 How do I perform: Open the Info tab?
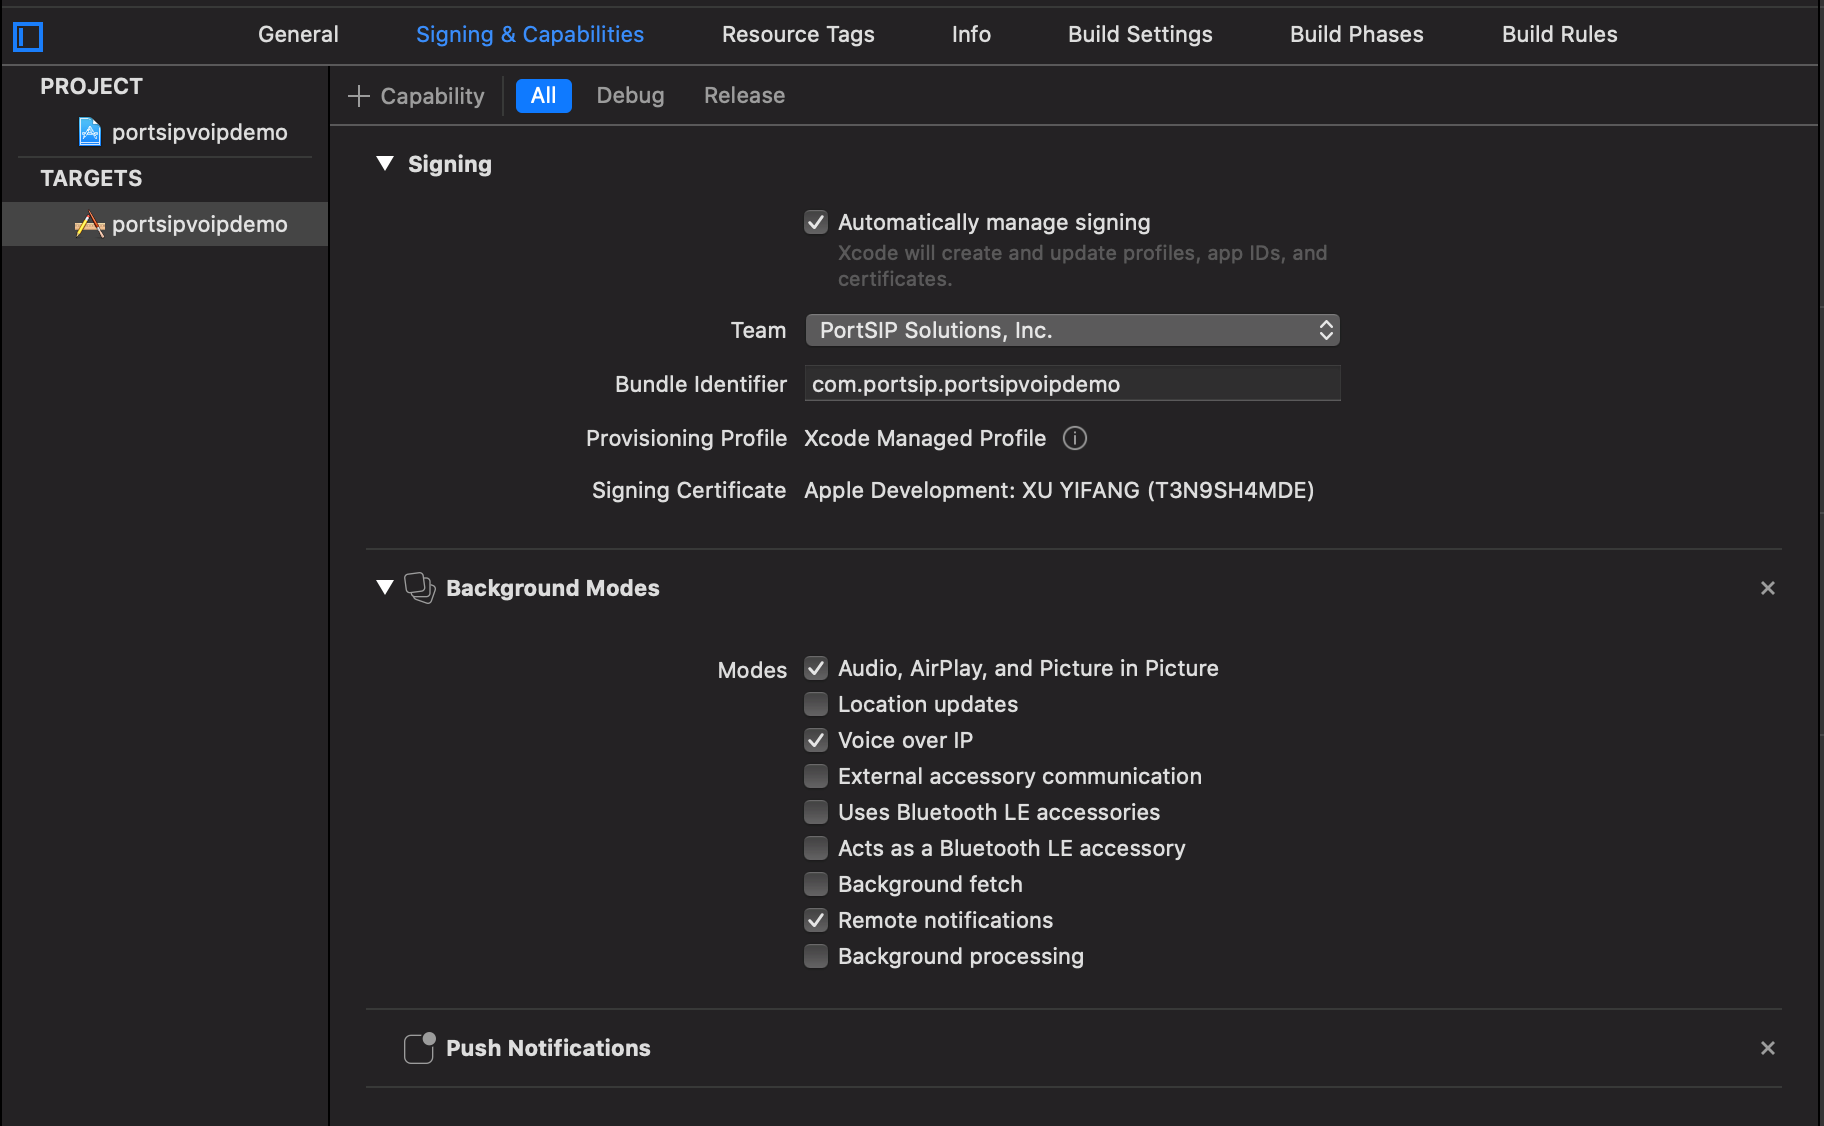tap(971, 34)
